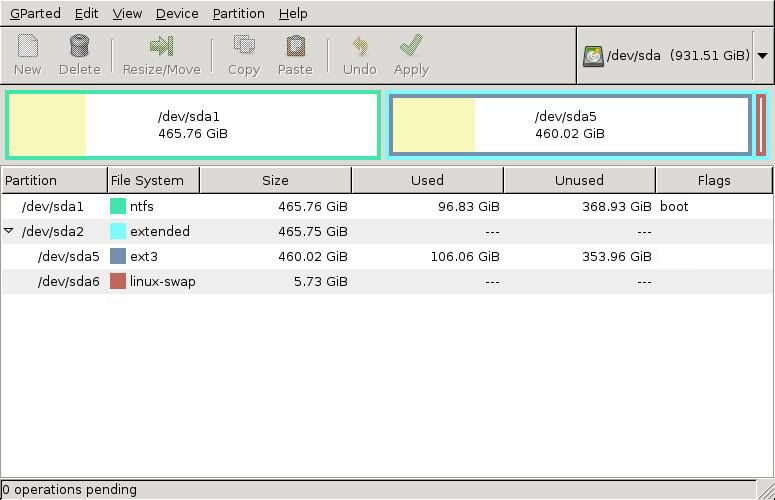Click the 460.02 GiB size cell for sda5
Image resolution: width=775 pixels, height=500 pixels.
click(x=313, y=256)
